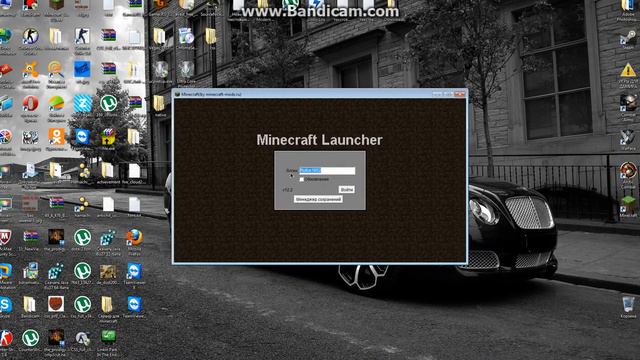Open the achievement folder icon

pyautogui.click(x=108, y=171)
